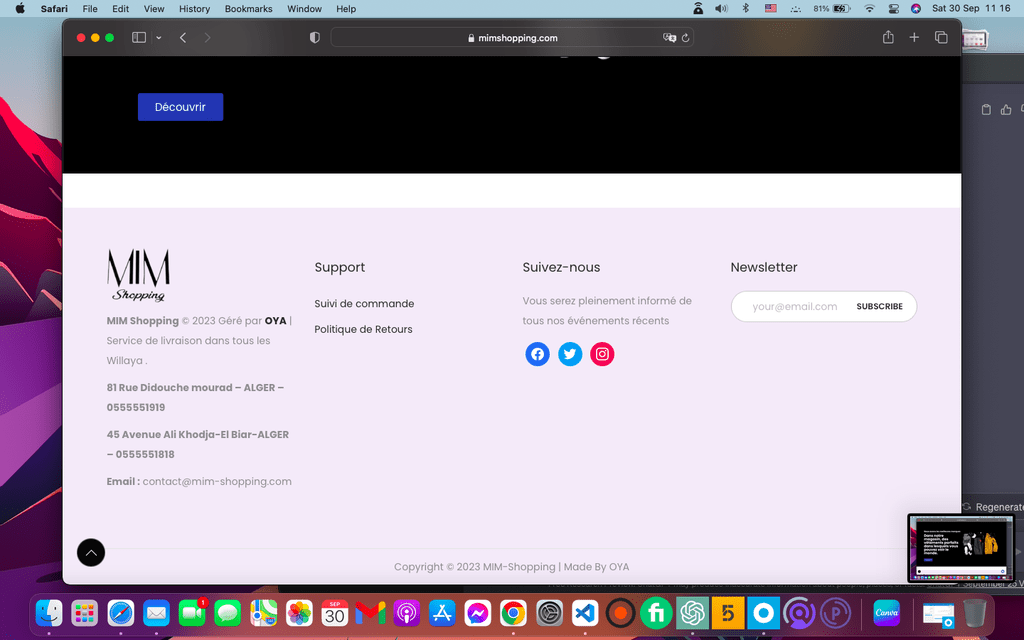Open the Help menu
Viewport: 1024px width, 640px height.
click(346, 8)
